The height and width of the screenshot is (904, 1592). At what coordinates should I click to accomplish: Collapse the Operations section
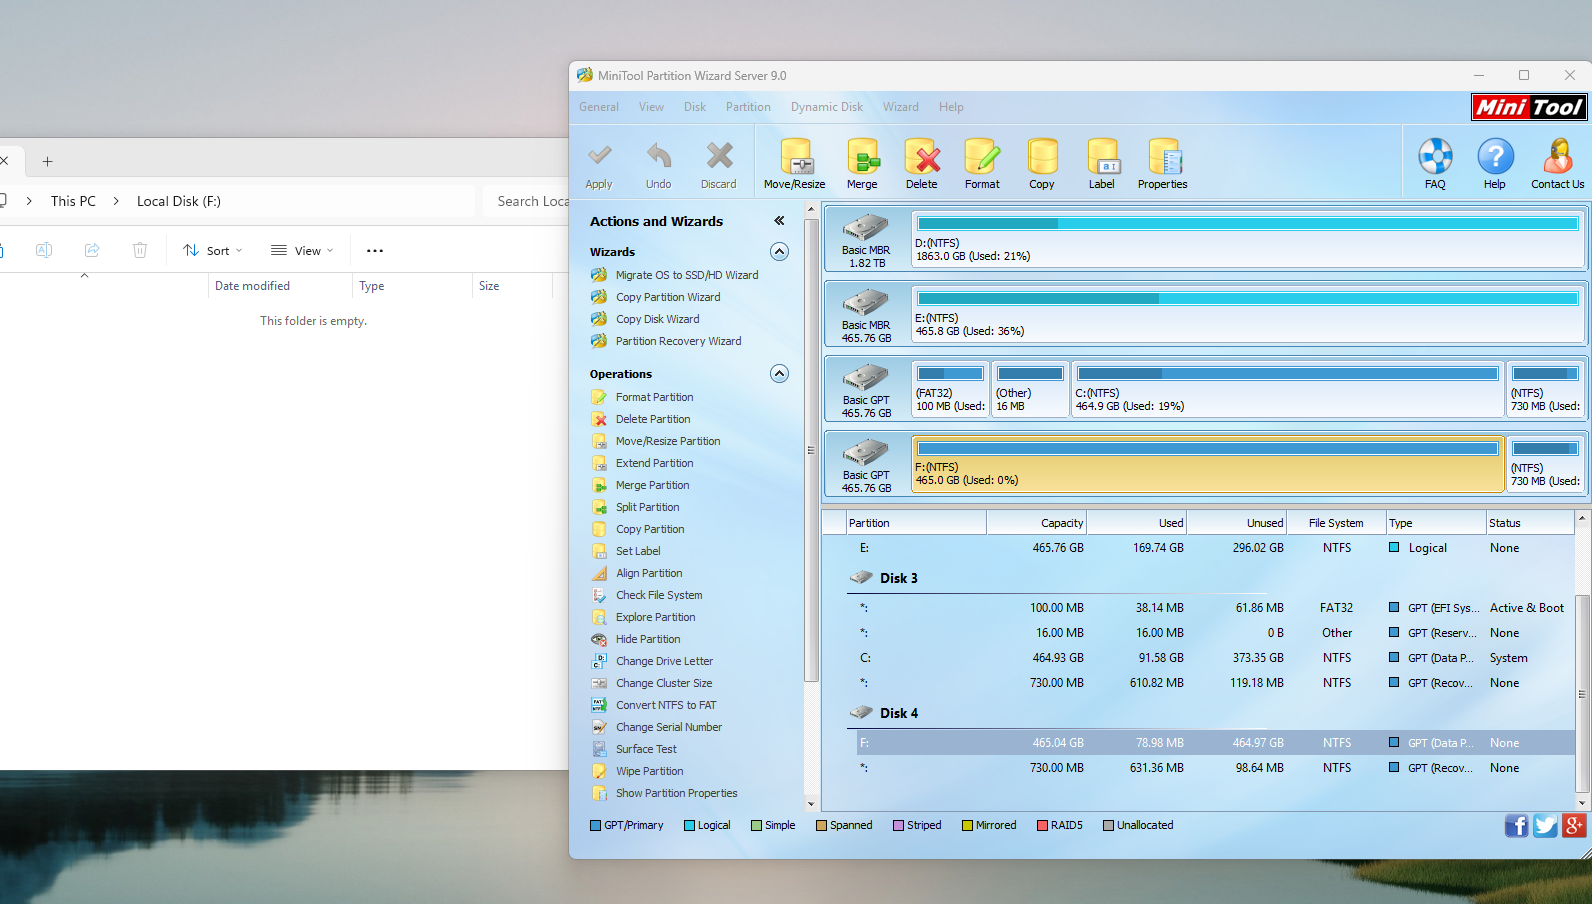[779, 374]
